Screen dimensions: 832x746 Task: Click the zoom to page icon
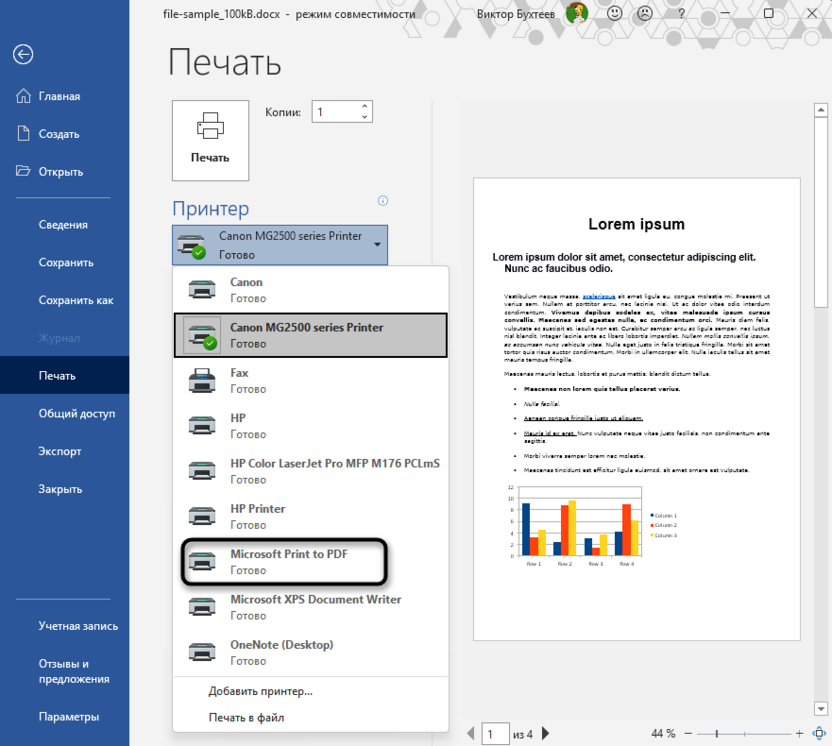tap(819, 733)
